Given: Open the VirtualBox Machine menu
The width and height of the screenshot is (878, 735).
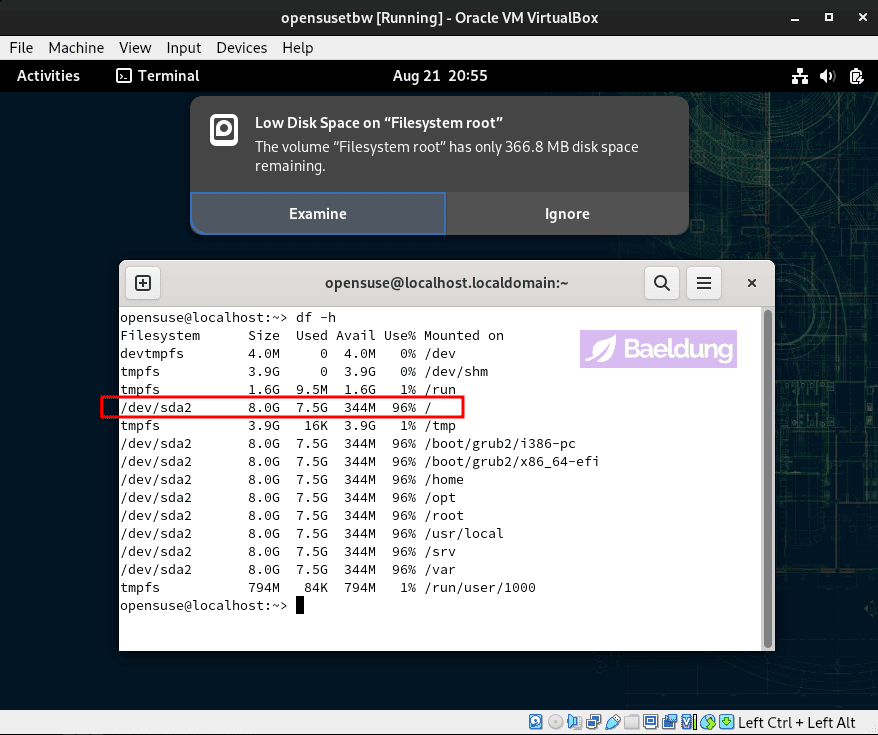Looking at the screenshot, I should point(76,47).
